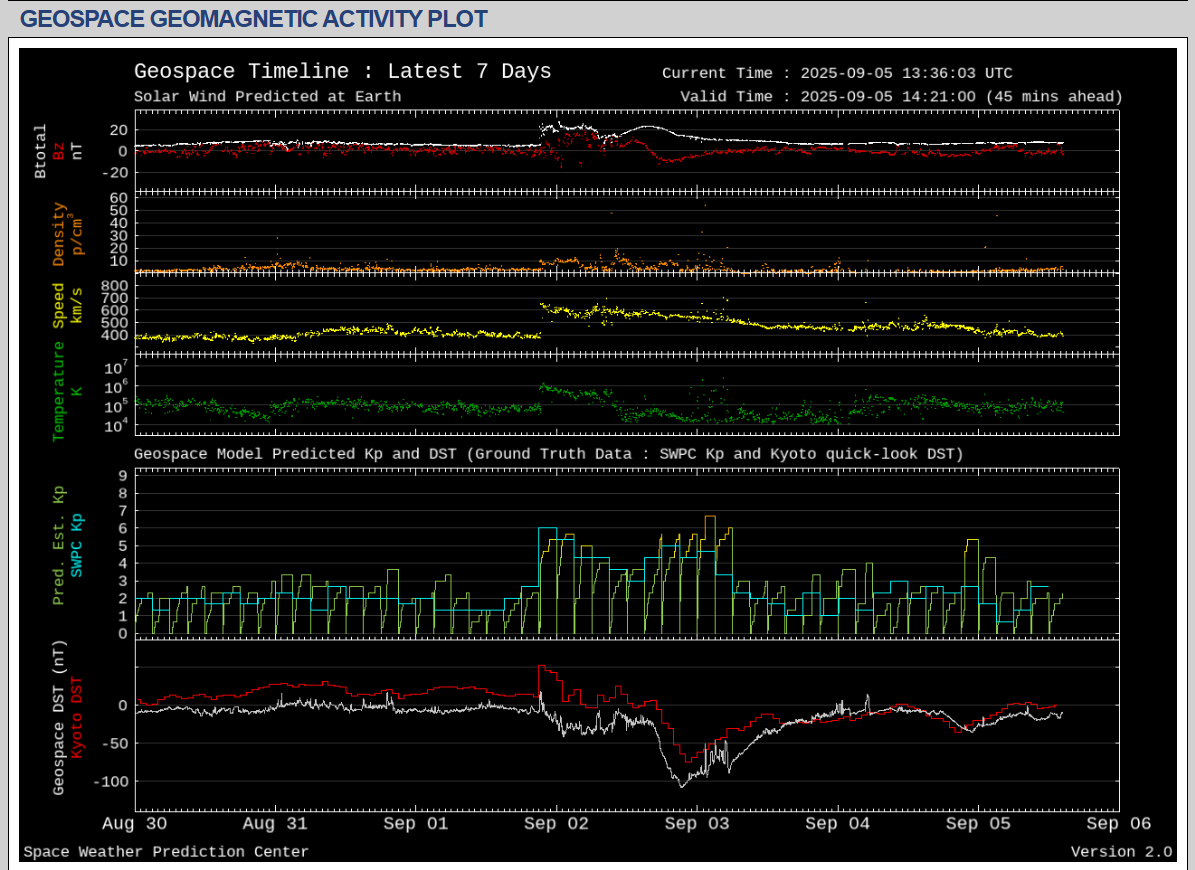Viewport: 1195px width, 870px height.
Task: Select the Valid Time 45 mins ahead text
Action: (901, 96)
